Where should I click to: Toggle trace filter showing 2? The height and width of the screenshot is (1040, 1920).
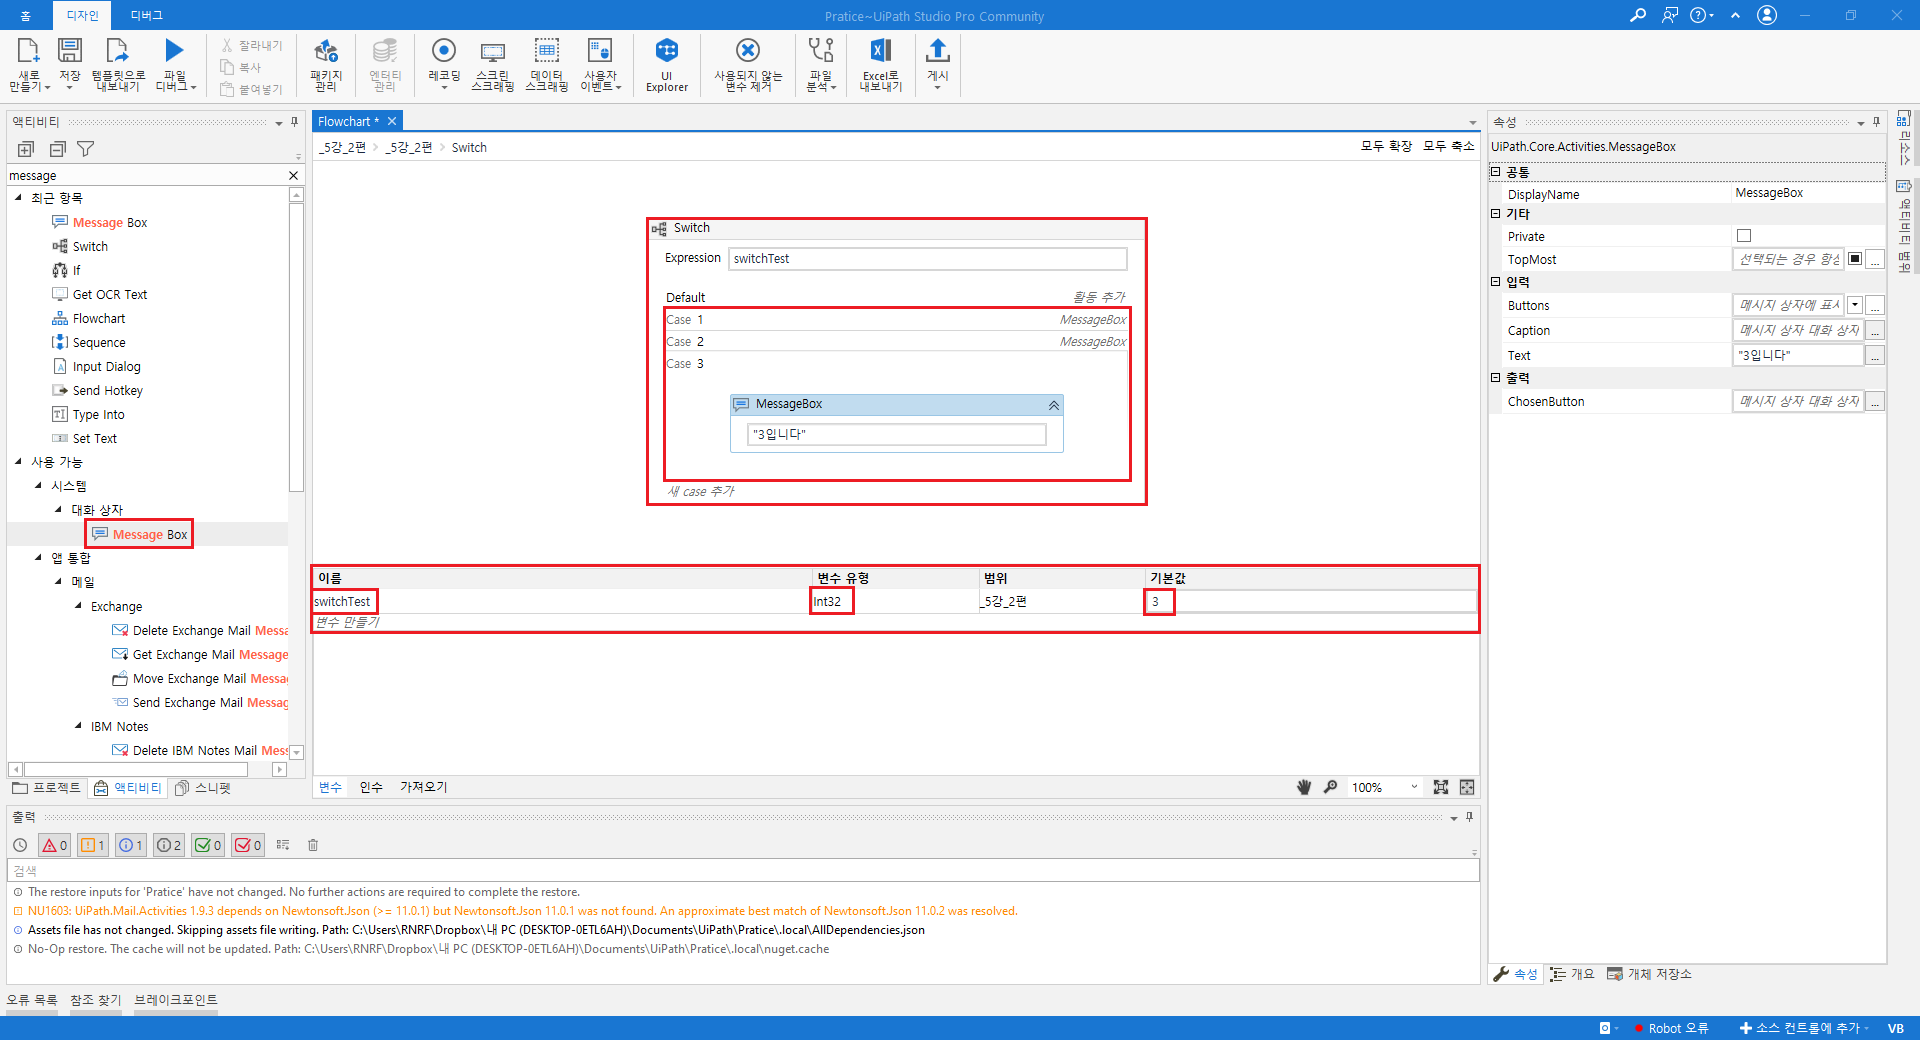point(169,845)
